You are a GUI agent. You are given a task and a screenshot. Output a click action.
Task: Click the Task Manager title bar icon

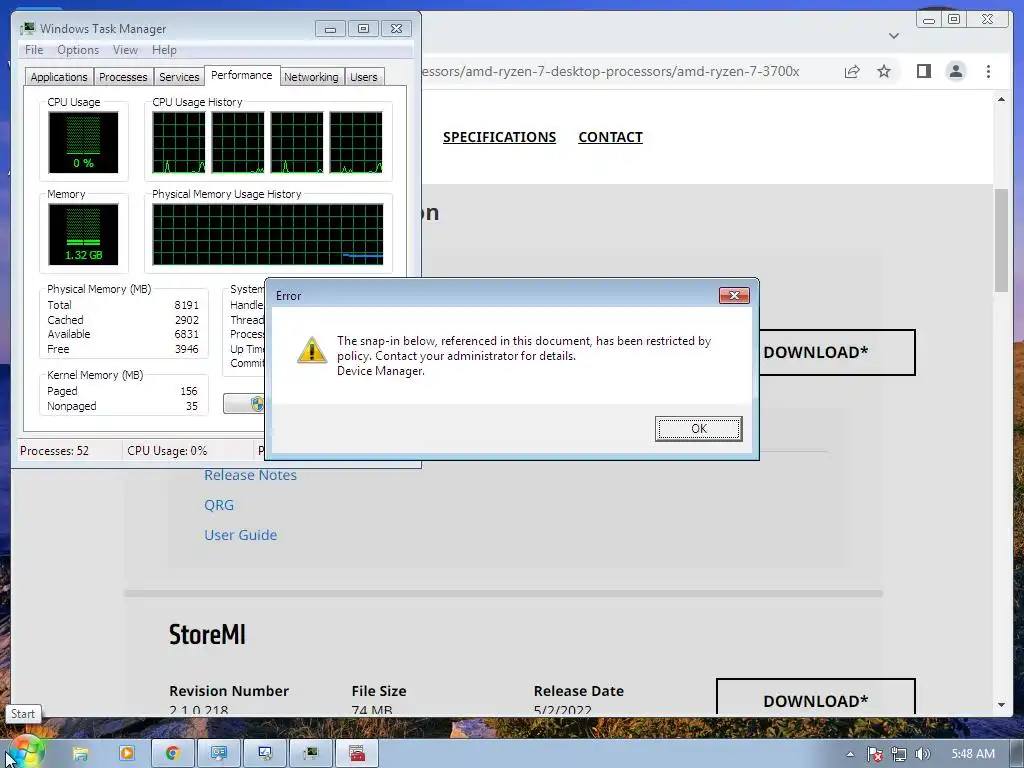click(27, 29)
